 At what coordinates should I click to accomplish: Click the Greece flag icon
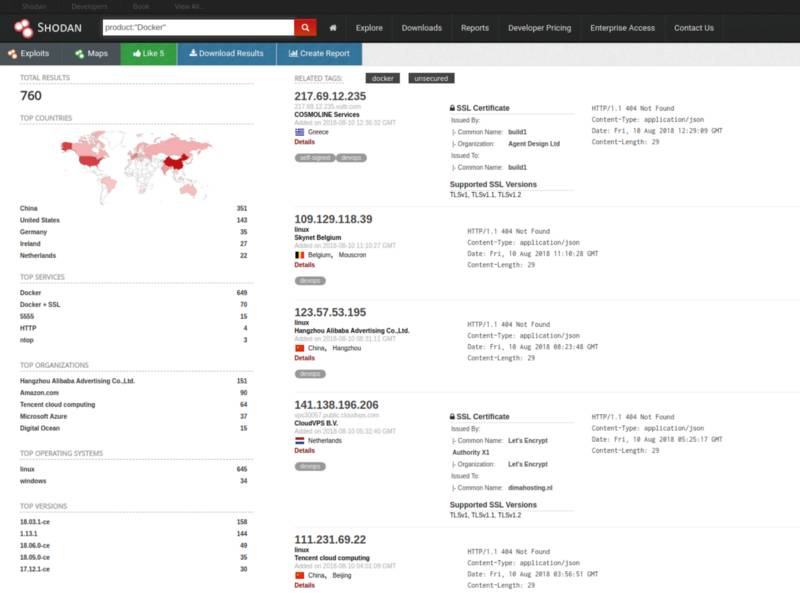299,132
